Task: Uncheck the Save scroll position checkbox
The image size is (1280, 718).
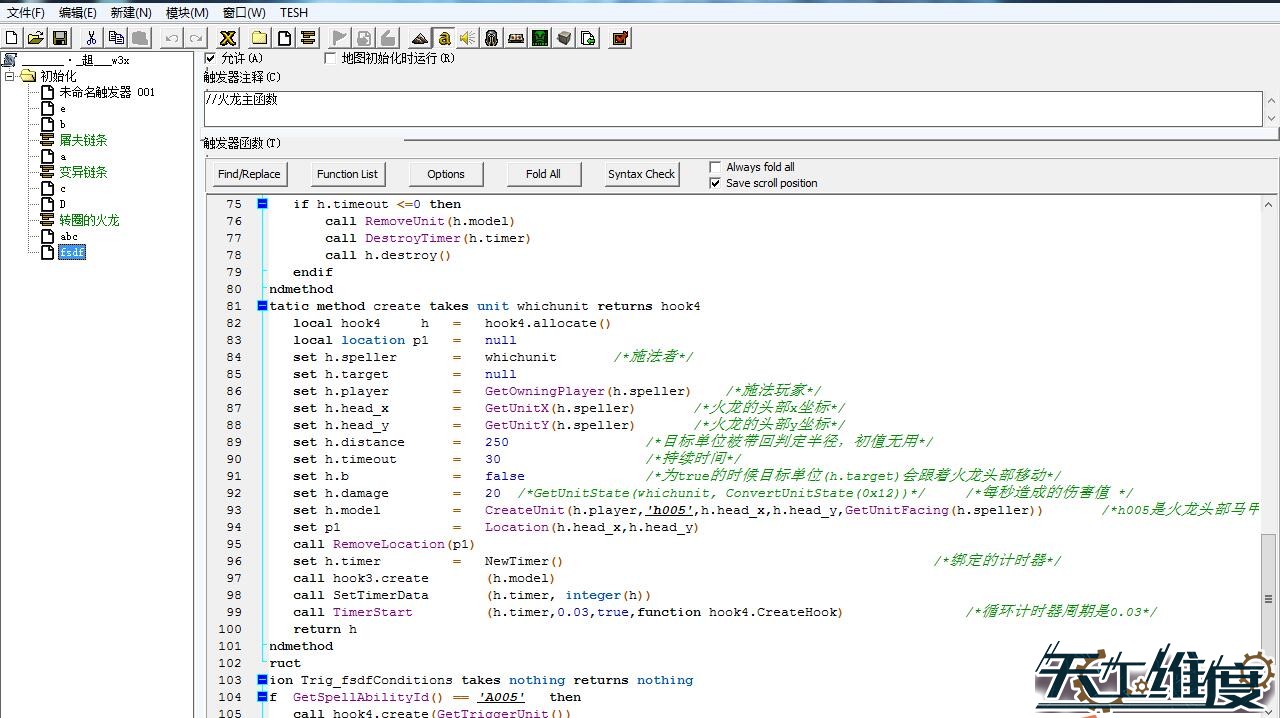Action: 715,183
